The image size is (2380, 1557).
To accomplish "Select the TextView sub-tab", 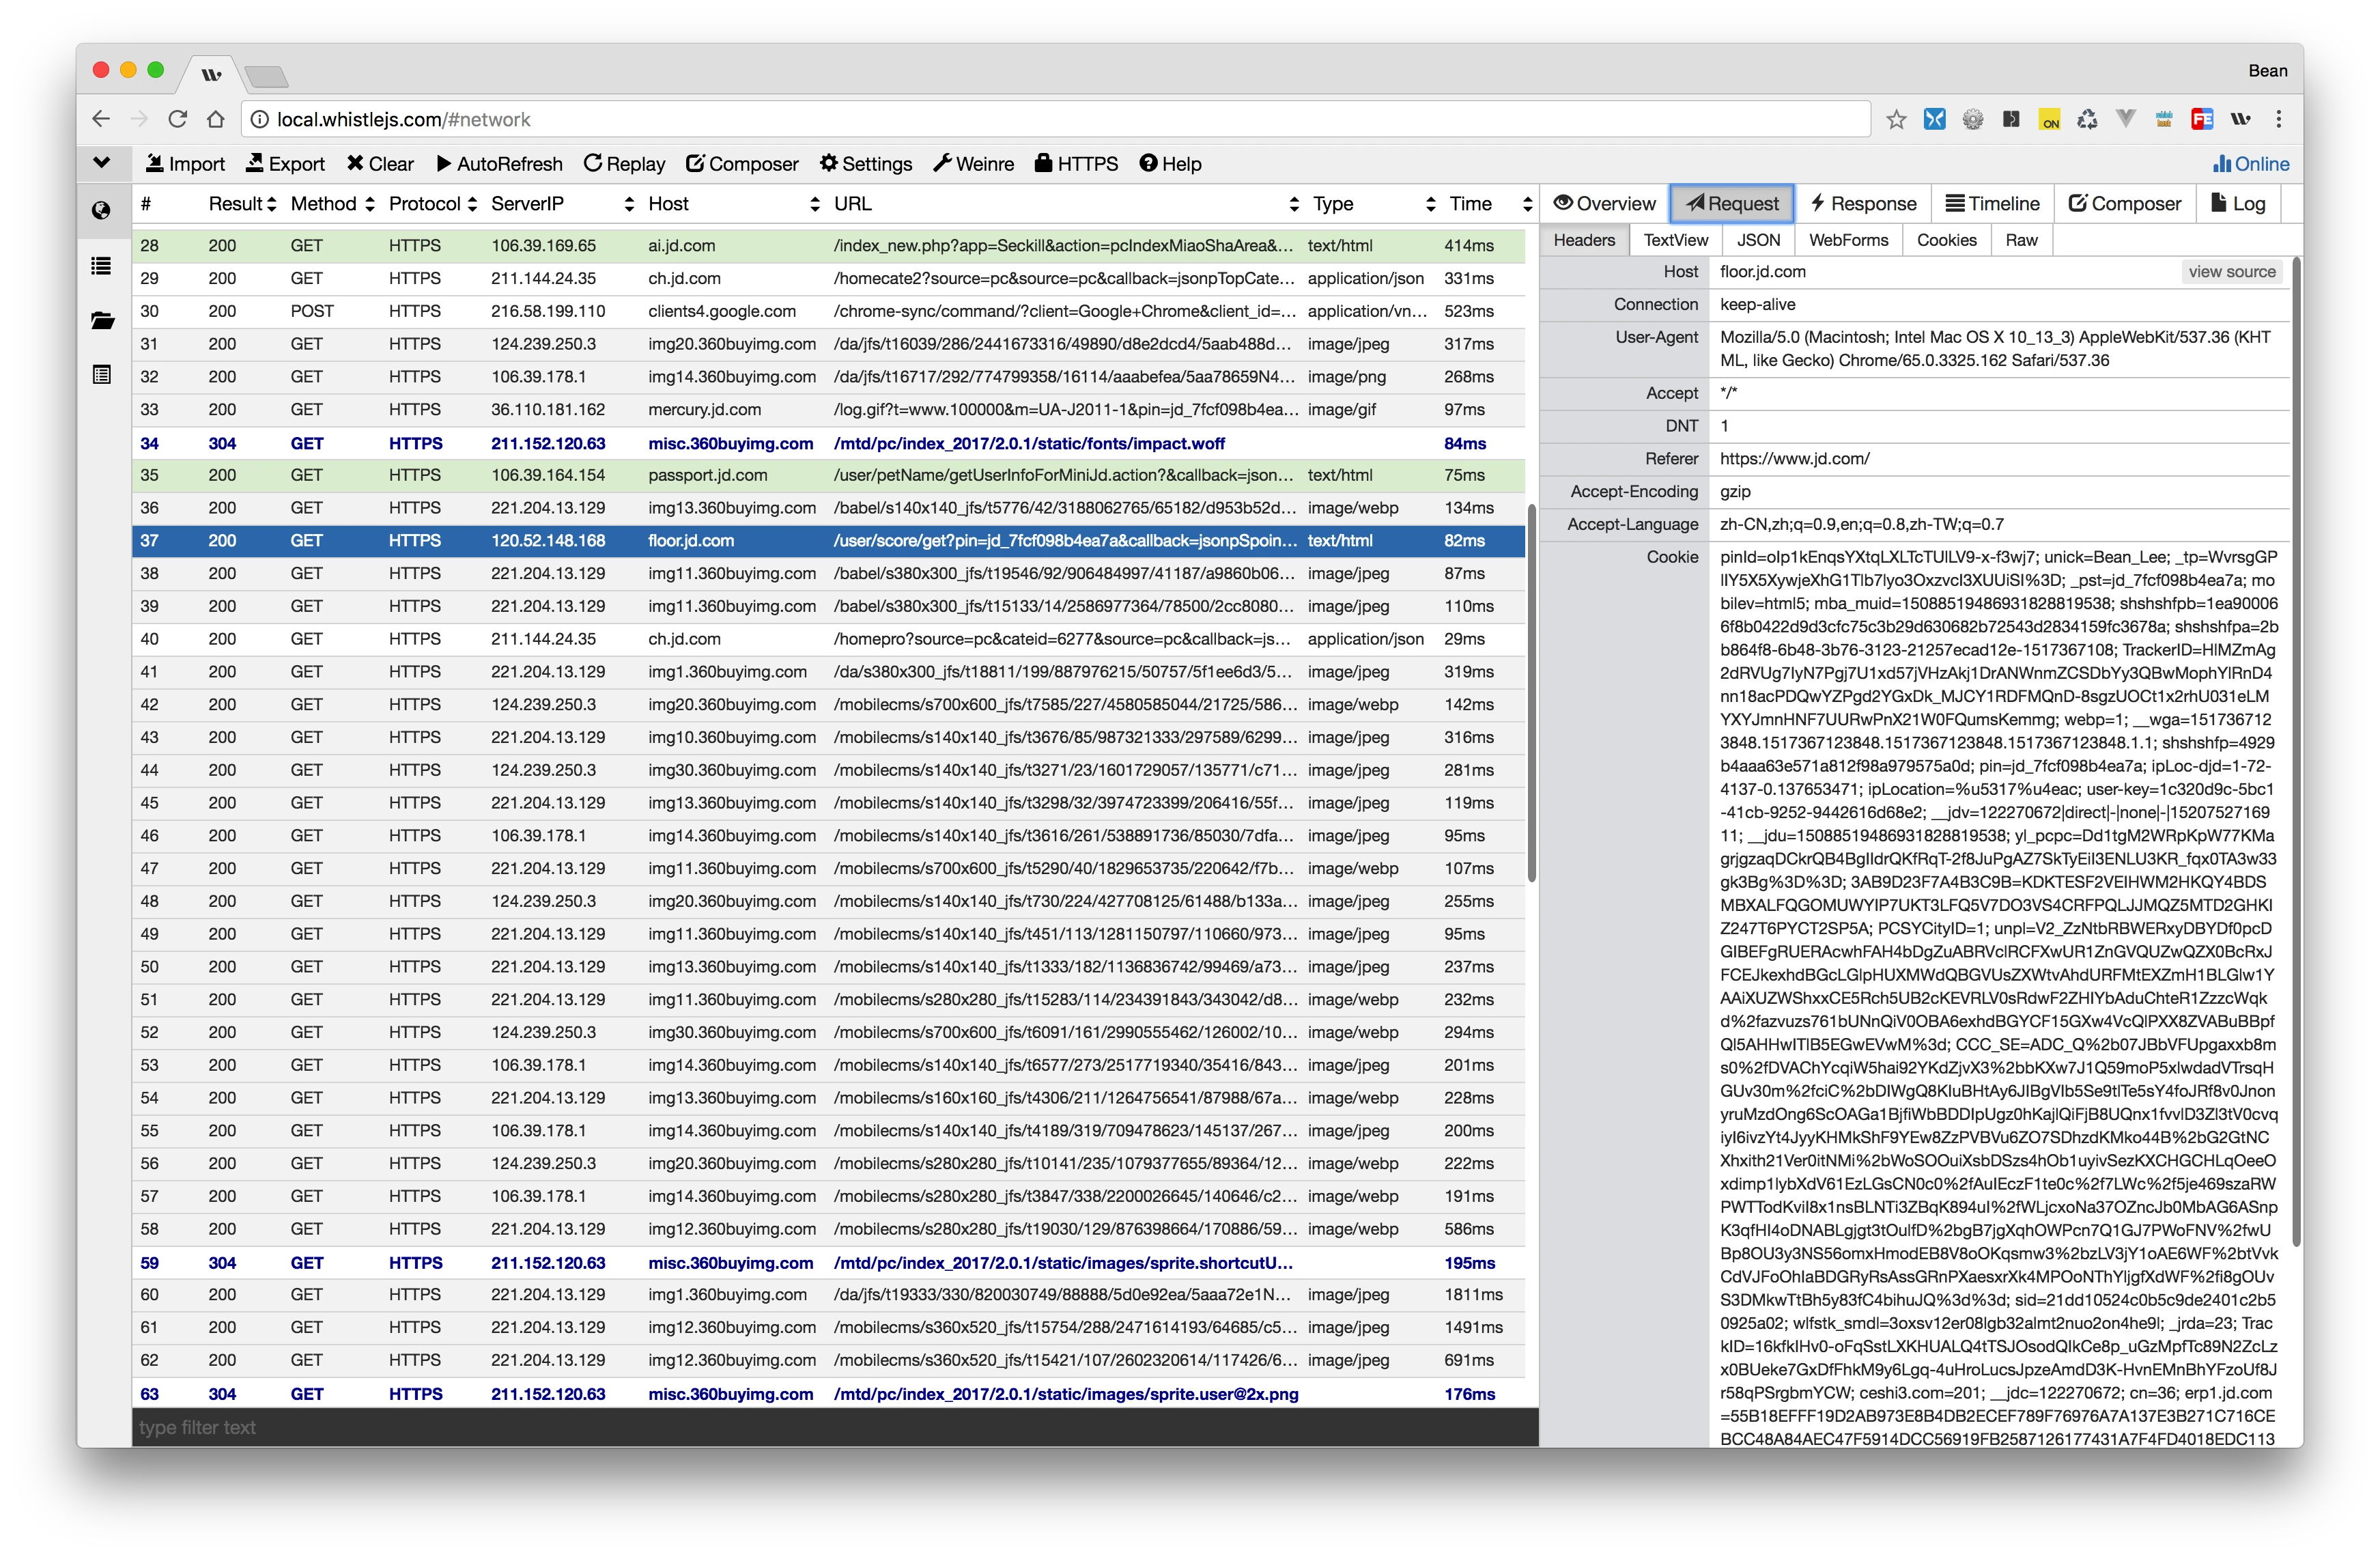I will tap(1675, 240).
